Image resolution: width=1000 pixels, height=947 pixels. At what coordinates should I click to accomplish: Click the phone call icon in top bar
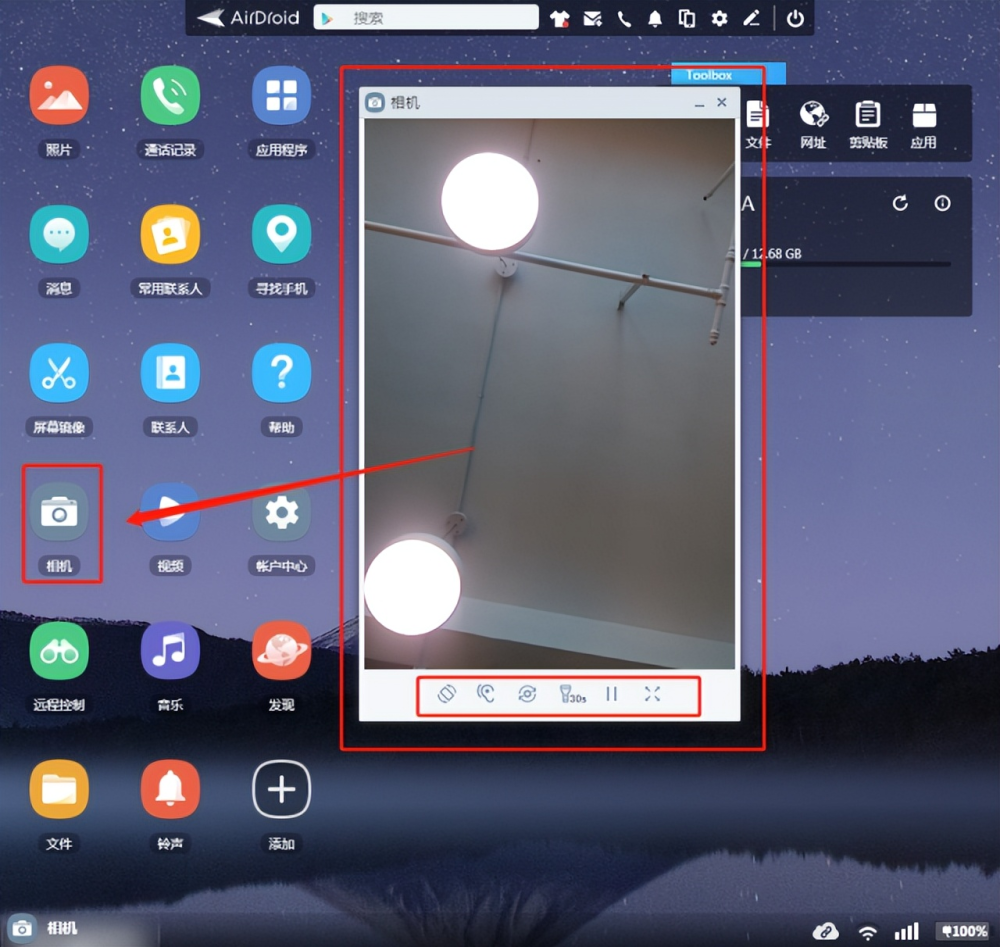click(624, 18)
